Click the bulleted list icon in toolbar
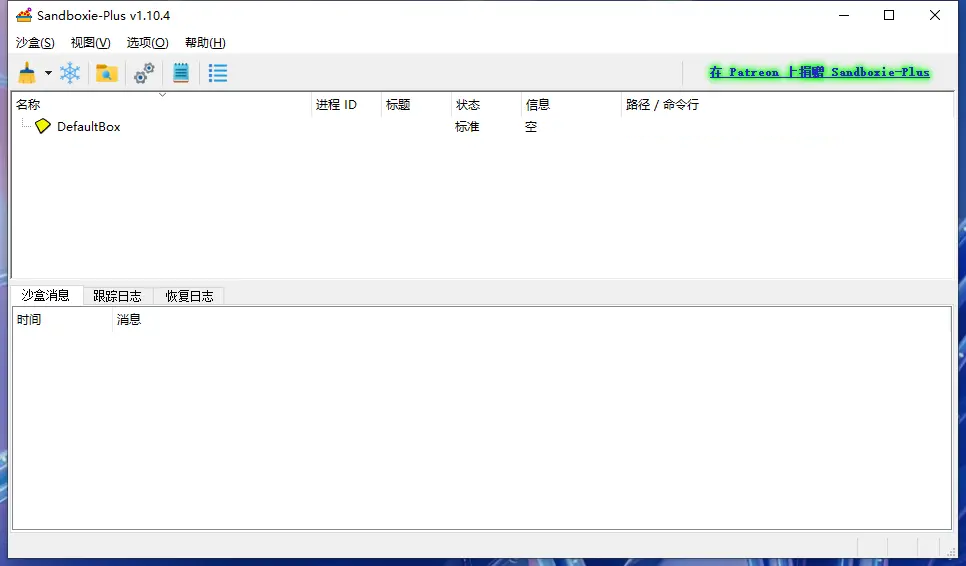Screen dimensions: 966x566 coord(217,73)
